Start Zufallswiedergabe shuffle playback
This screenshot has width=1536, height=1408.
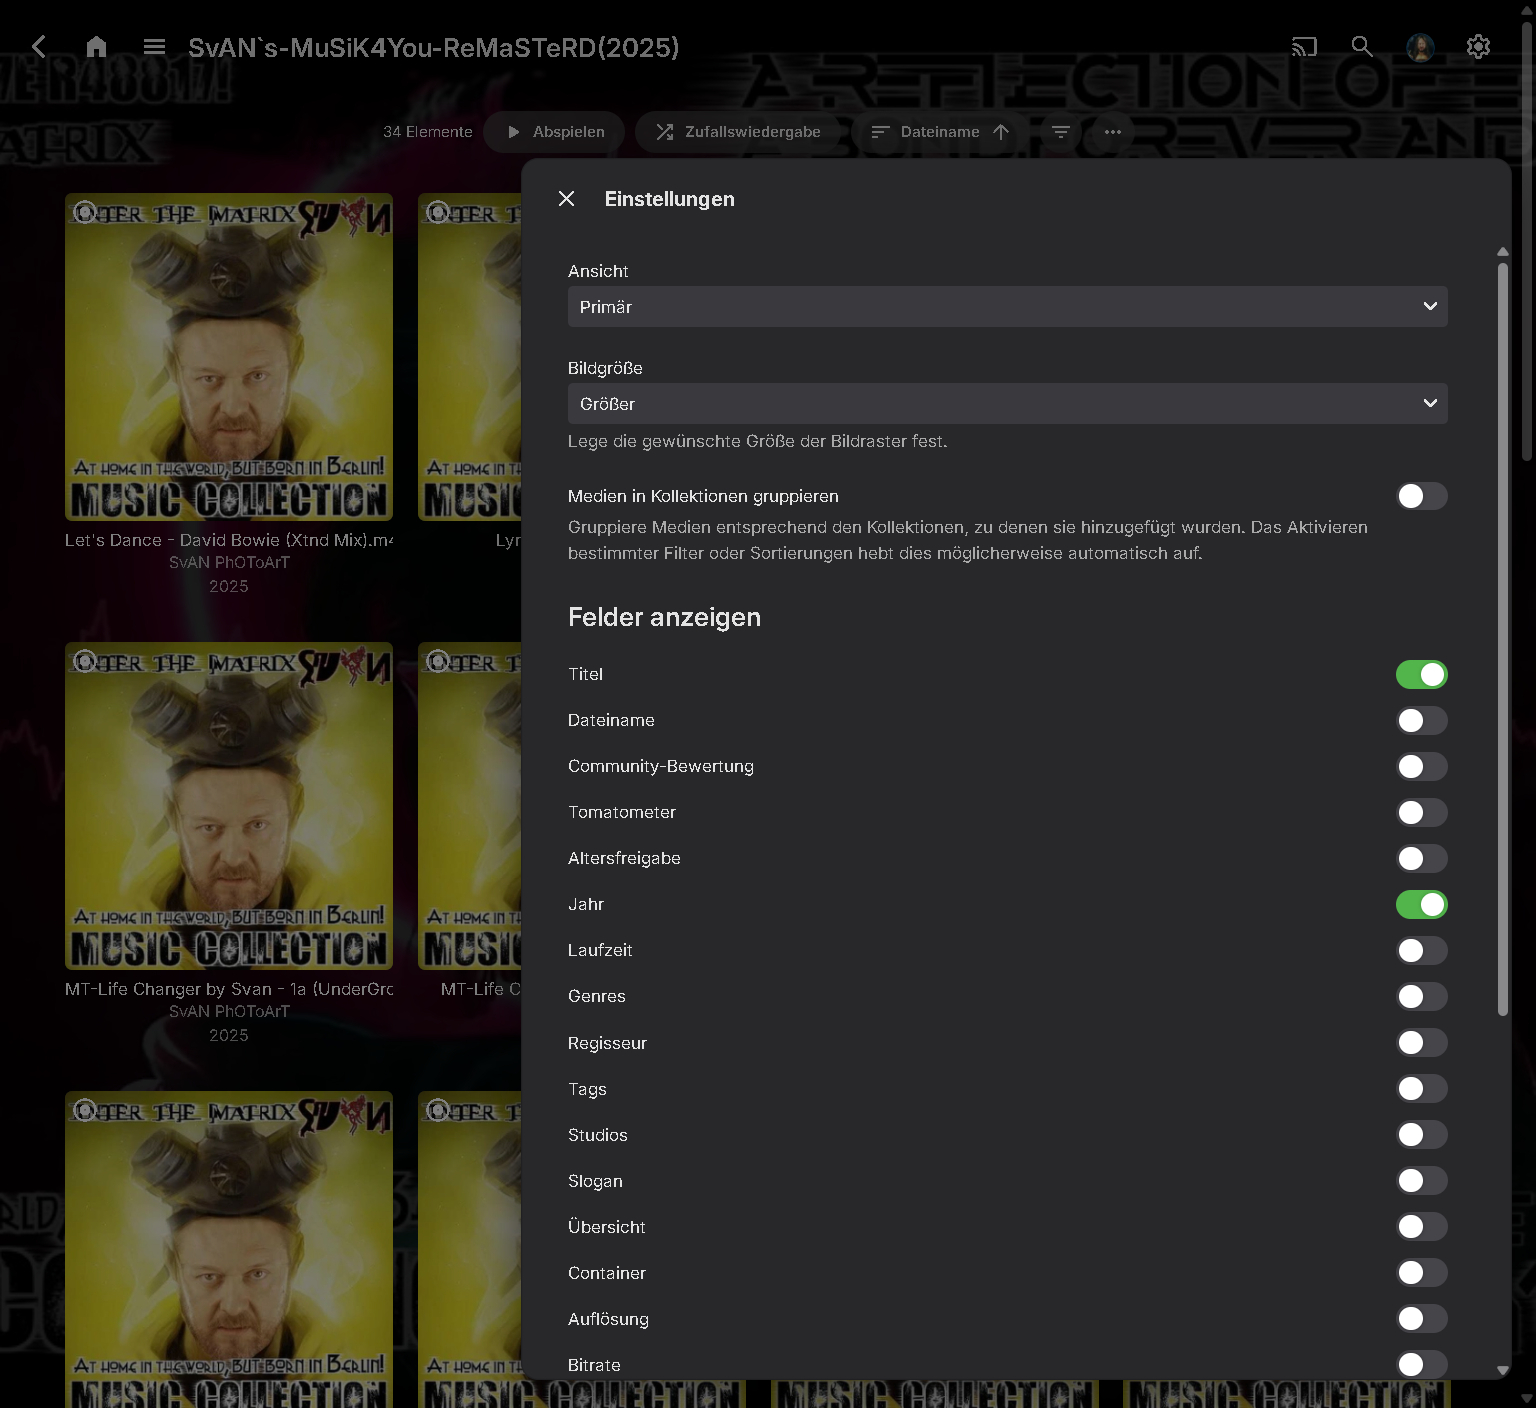pyautogui.click(x=738, y=132)
